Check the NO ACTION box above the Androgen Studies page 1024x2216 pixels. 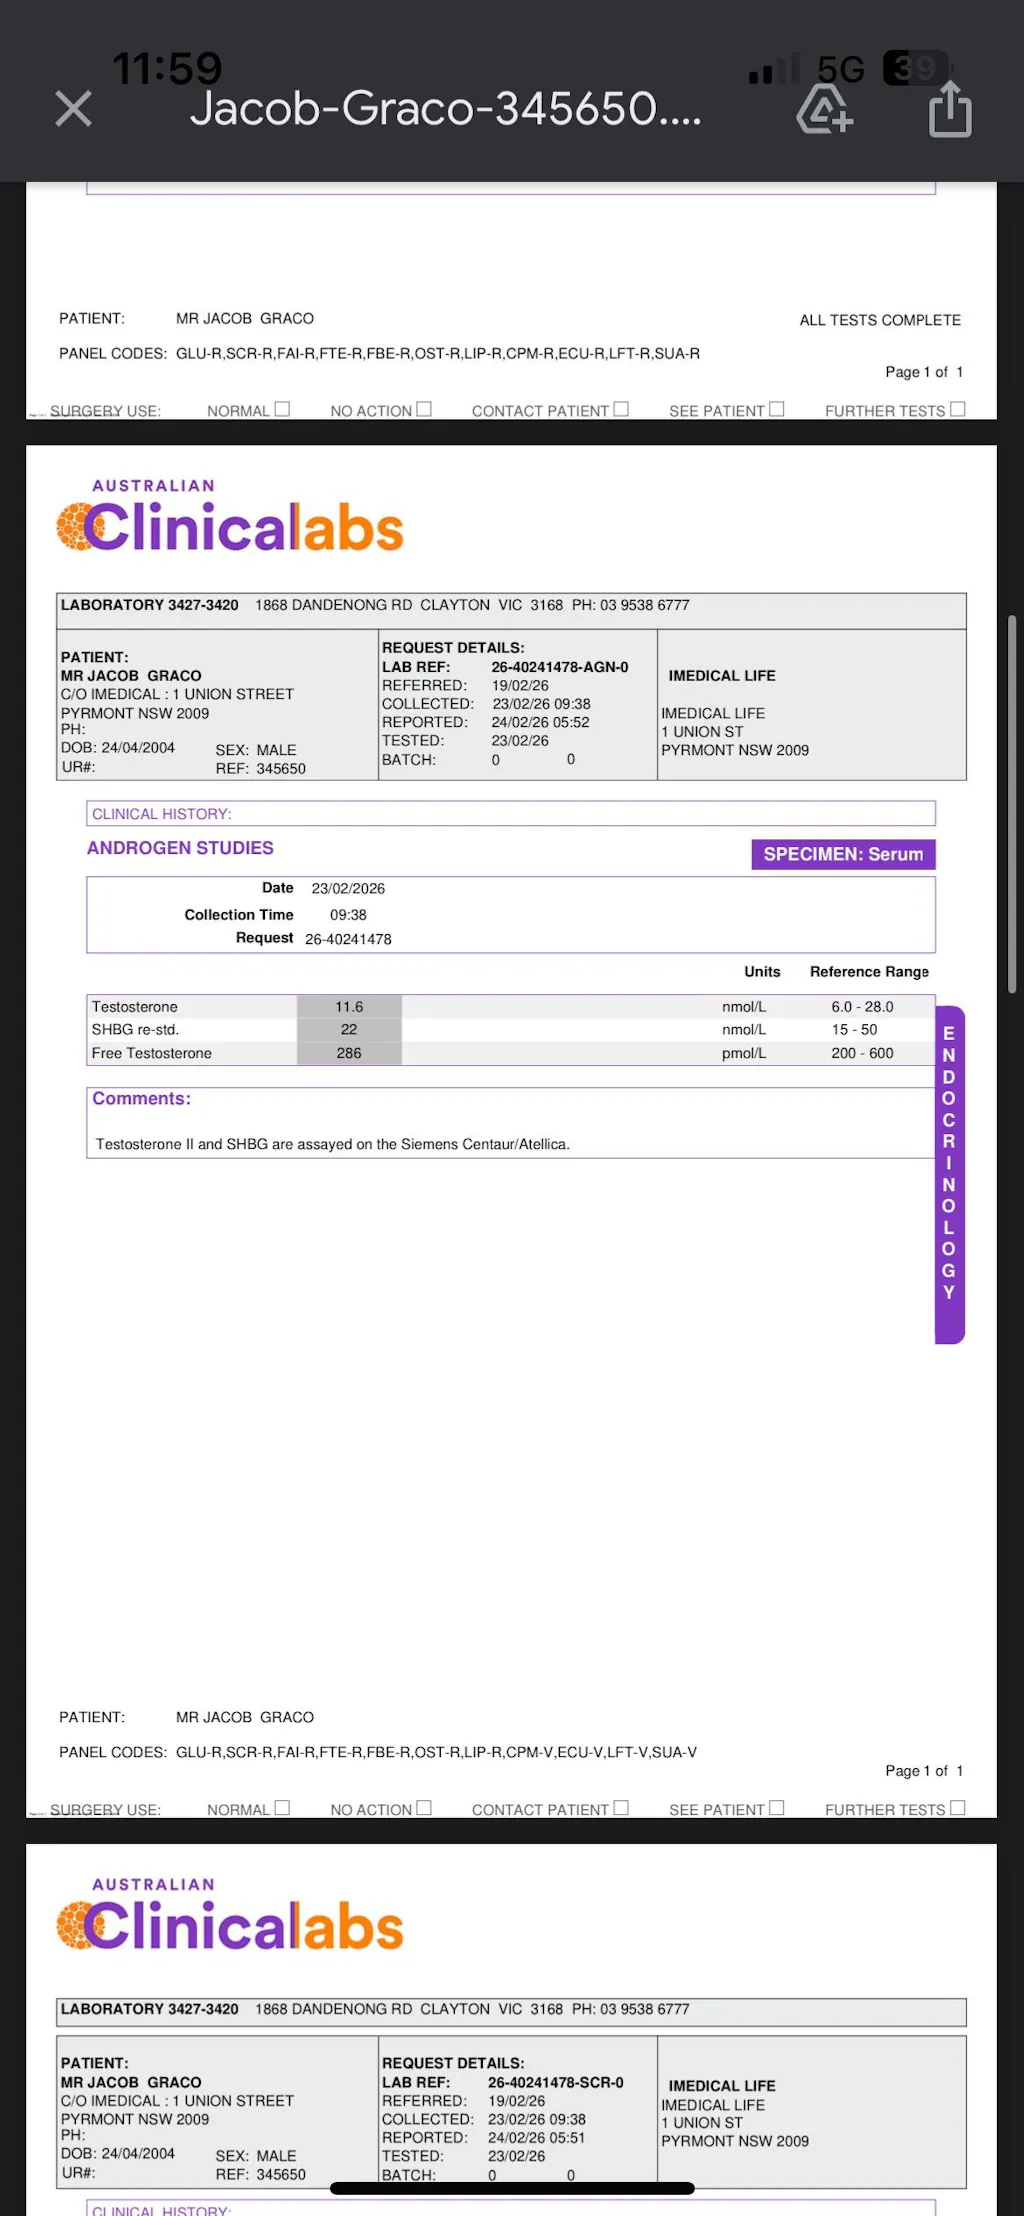tap(424, 409)
